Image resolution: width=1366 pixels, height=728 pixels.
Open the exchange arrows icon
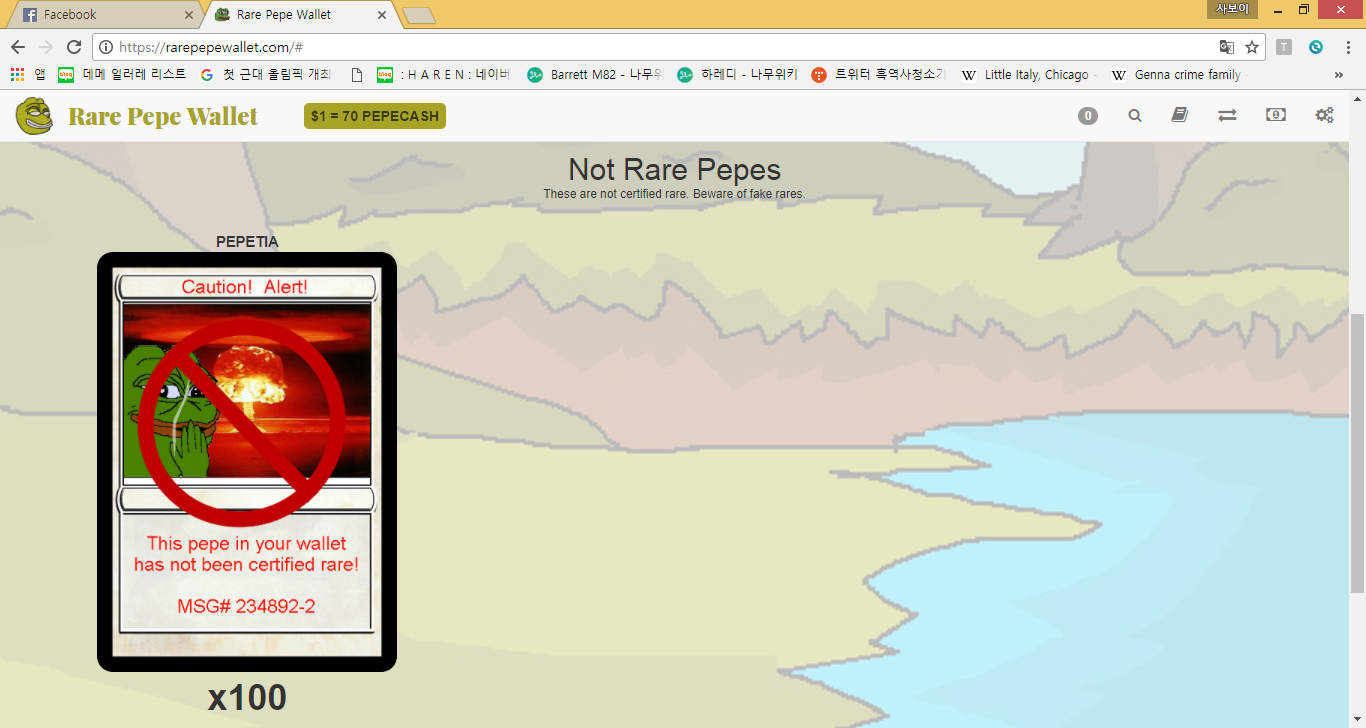(1227, 116)
